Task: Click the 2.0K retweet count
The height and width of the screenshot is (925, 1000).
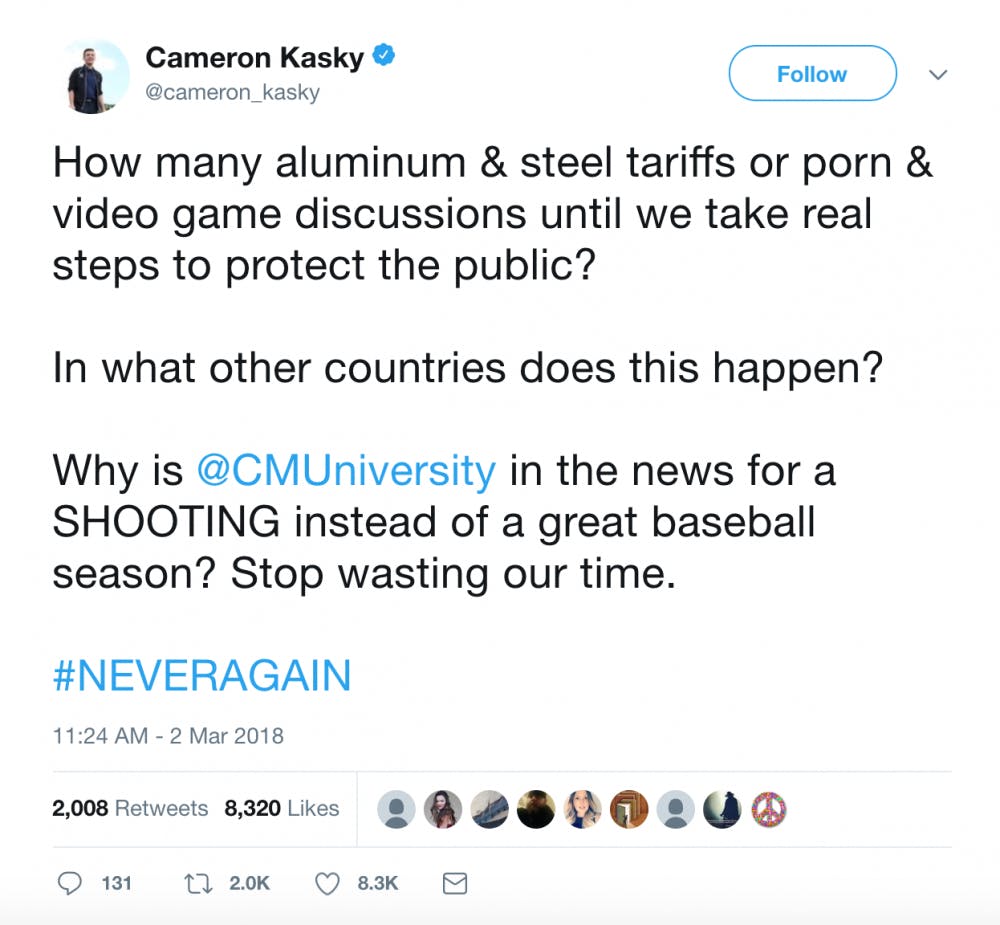Action: 249,883
